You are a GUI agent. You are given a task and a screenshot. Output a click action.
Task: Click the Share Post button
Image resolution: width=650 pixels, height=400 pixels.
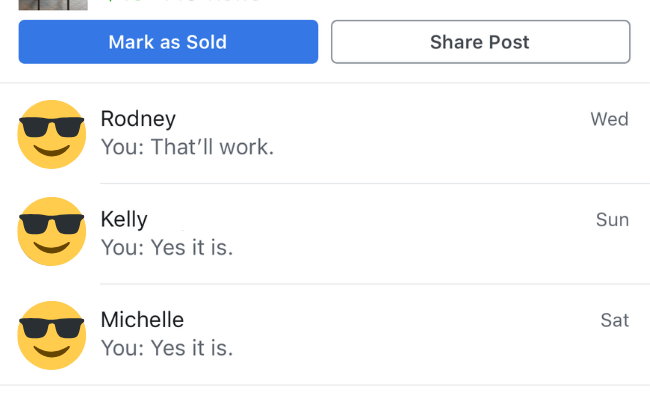click(x=480, y=42)
